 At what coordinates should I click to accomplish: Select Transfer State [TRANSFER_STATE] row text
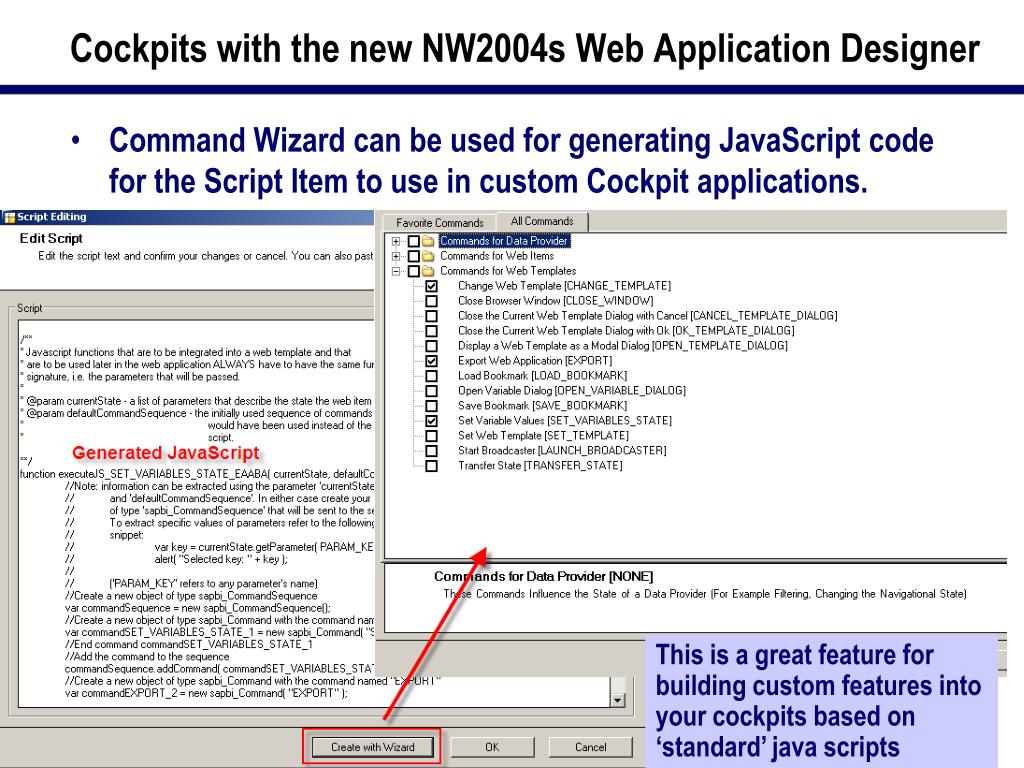tap(540, 466)
